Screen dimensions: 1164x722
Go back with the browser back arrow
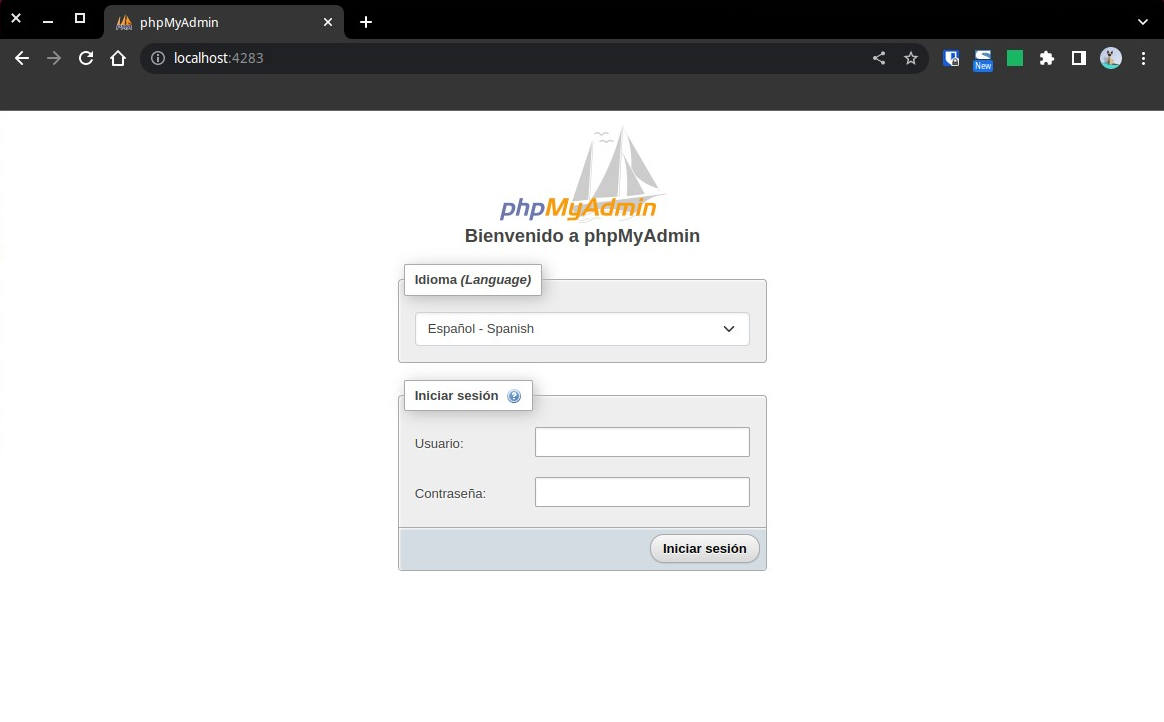(22, 58)
